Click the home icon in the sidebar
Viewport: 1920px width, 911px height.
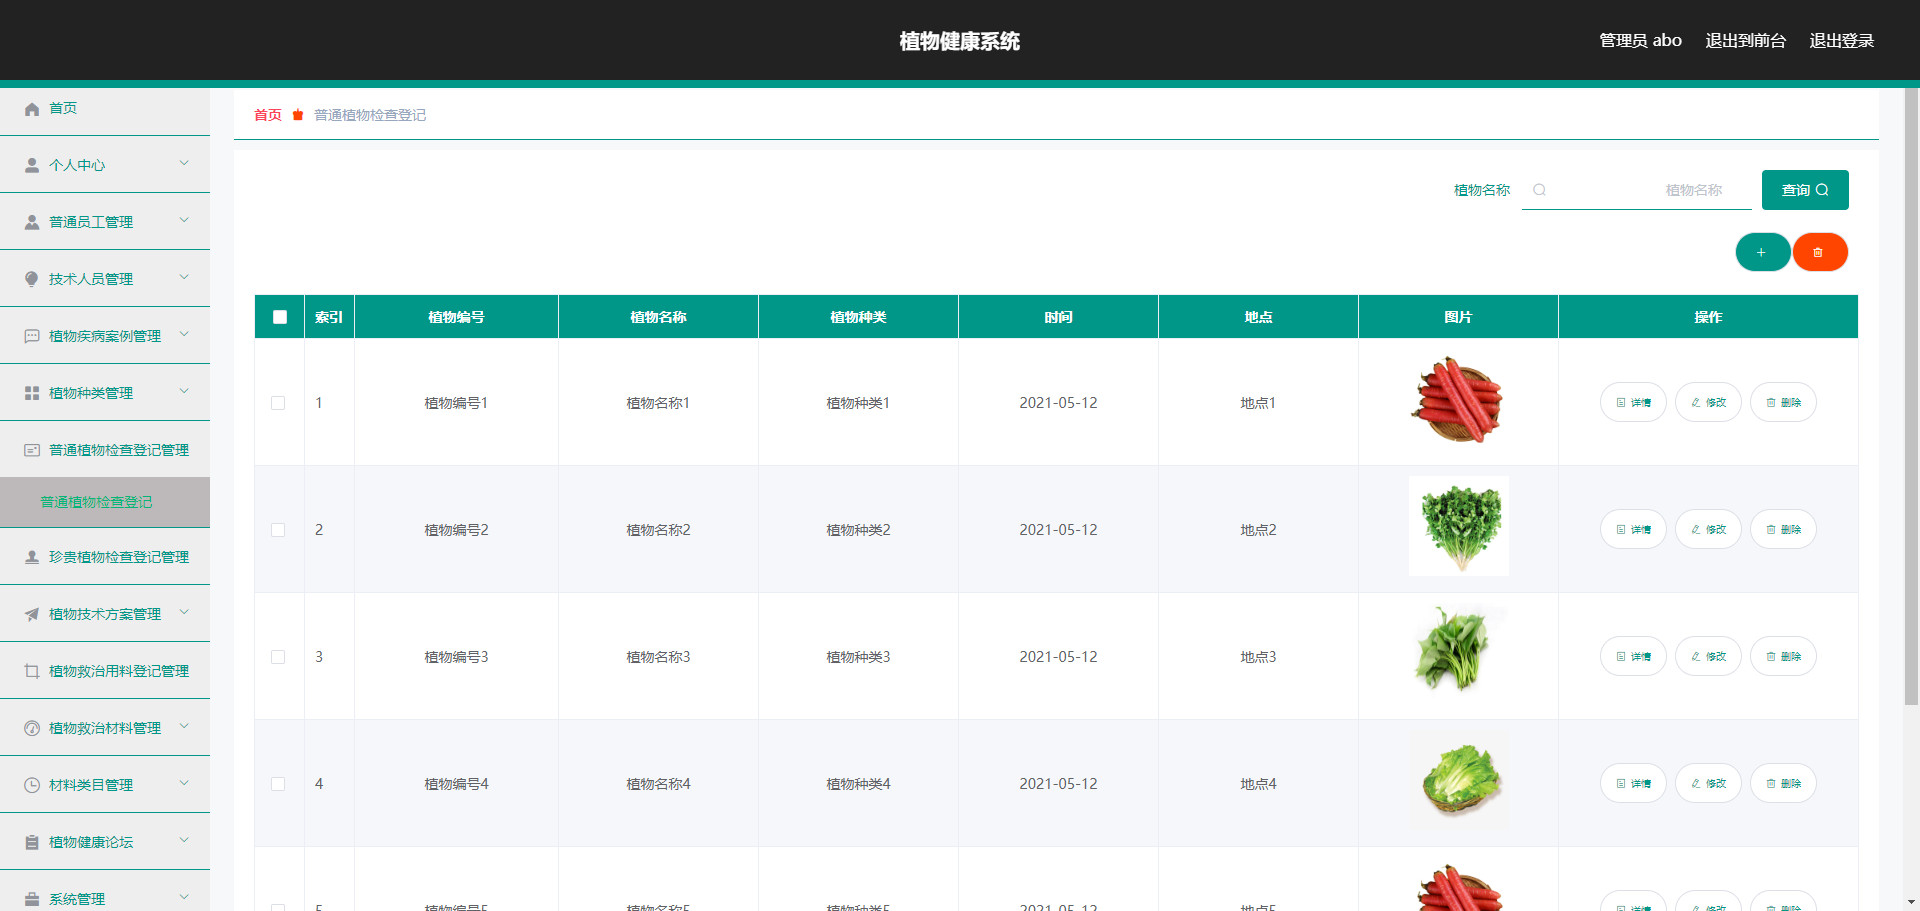pyautogui.click(x=32, y=109)
